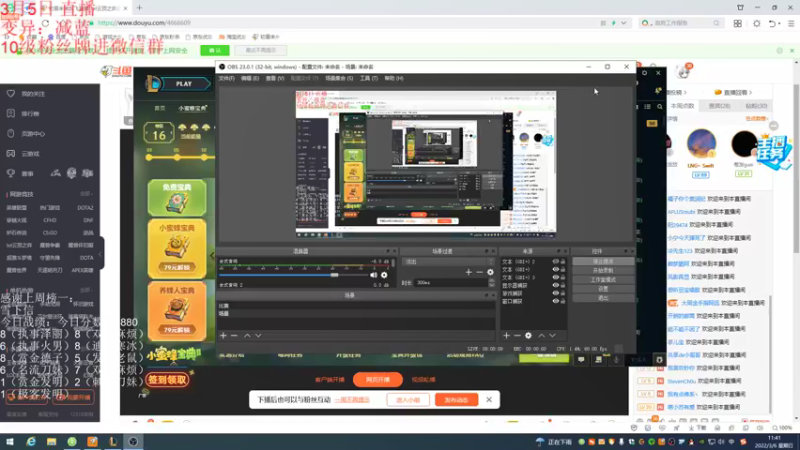This screenshot has height=450, width=800.
Task: Open Douyu sidebar cloud gaming icon
Action: pos(11,154)
